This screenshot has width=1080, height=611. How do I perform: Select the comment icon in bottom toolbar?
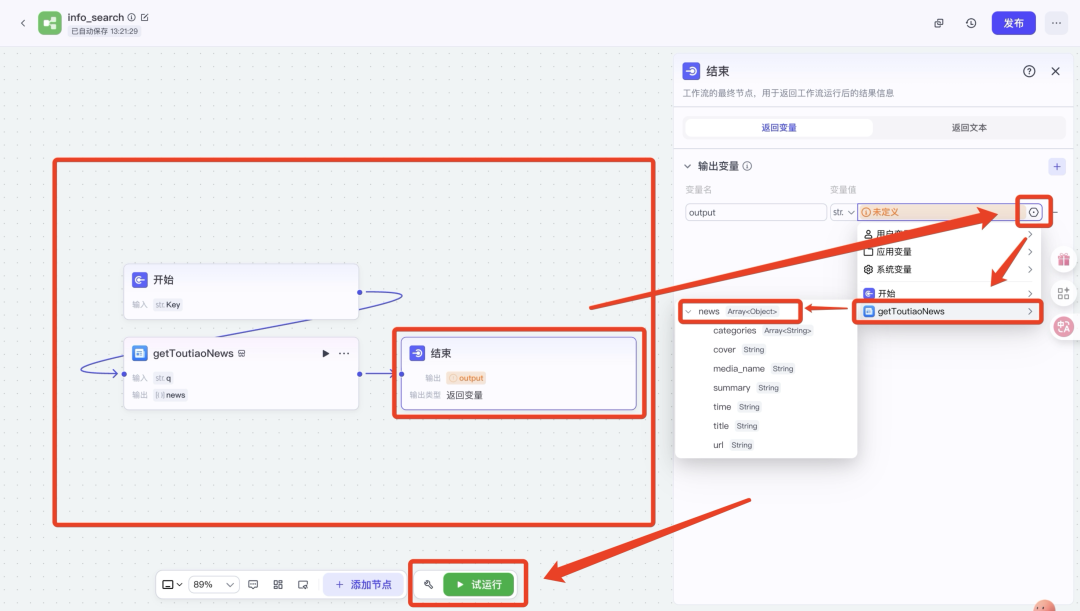click(254, 584)
